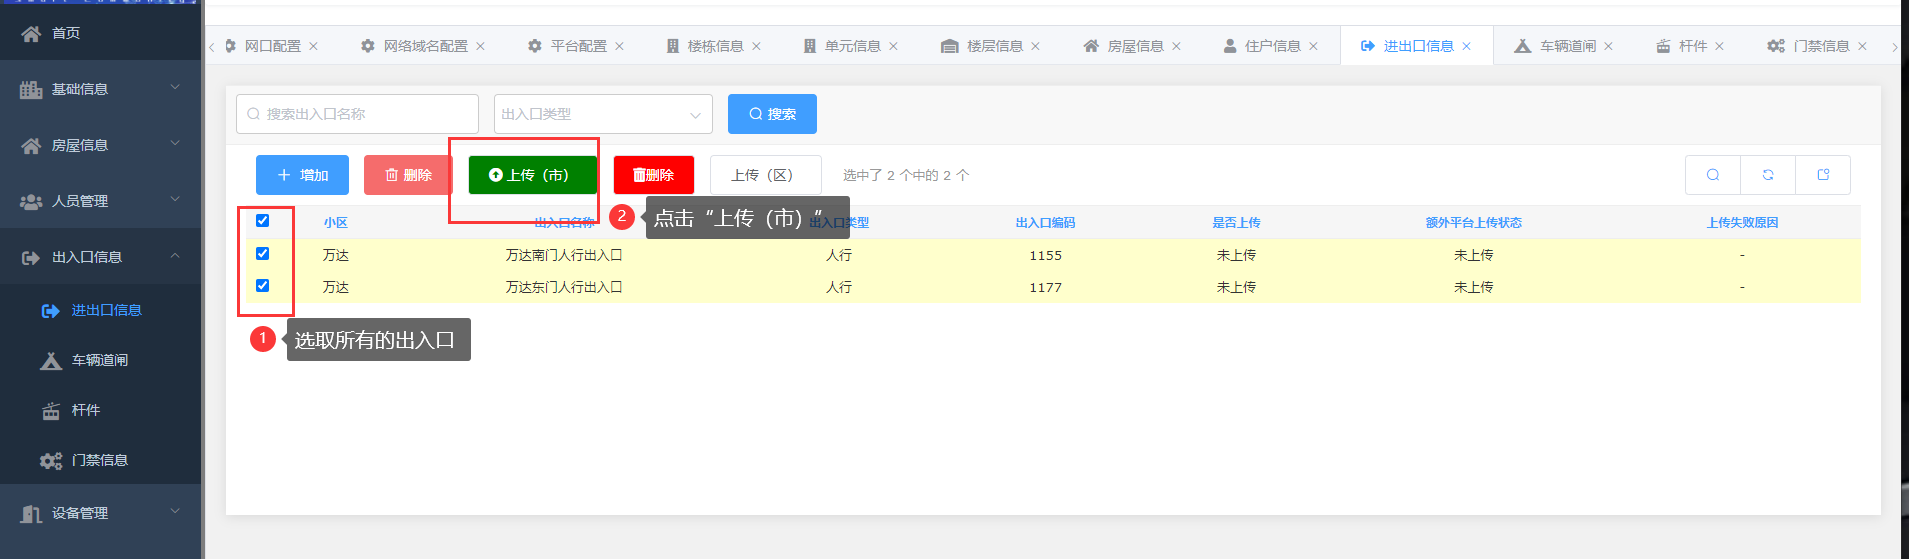Click the blue 增加 button
The width and height of the screenshot is (1909, 559).
click(x=302, y=175)
